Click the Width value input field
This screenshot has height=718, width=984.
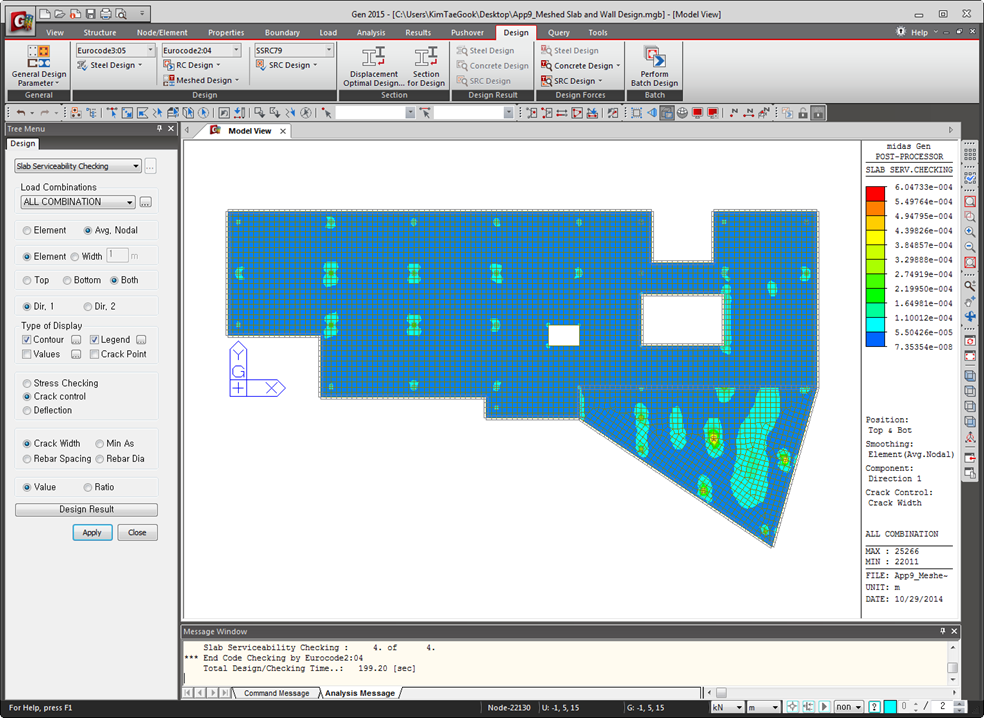(x=117, y=256)
